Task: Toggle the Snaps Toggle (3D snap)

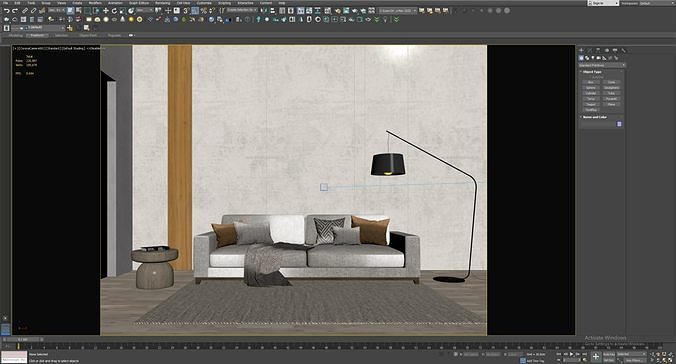Action: 185,10
